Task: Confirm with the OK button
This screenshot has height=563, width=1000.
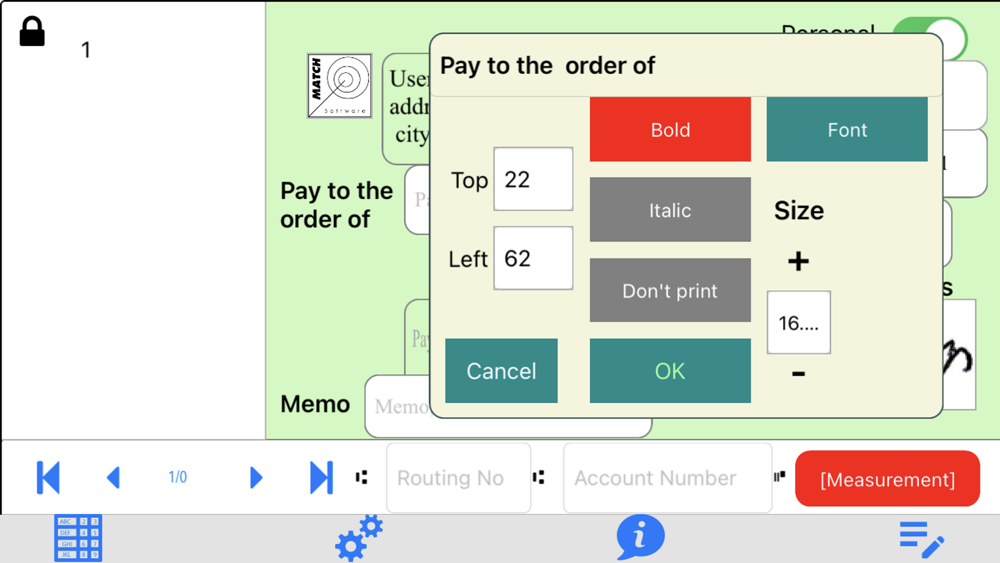Action: (670, 371)
